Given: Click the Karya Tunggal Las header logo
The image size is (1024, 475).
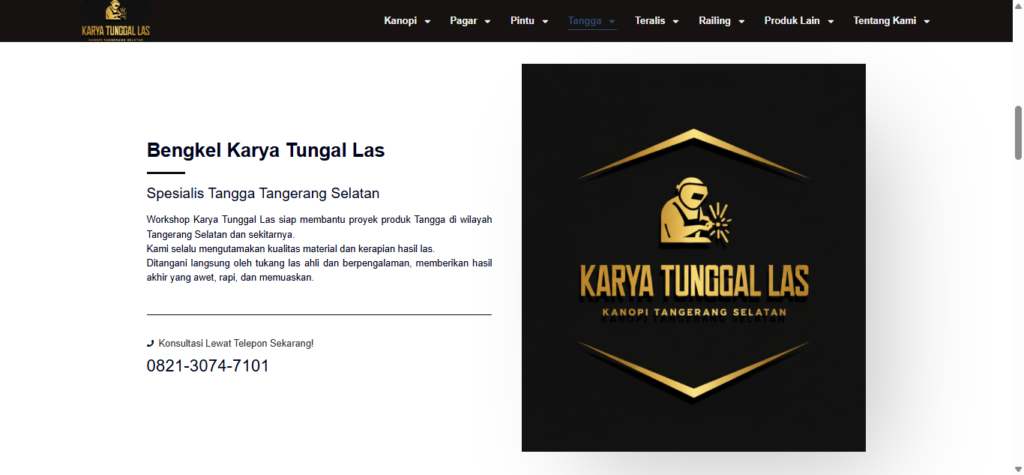Looking at the screenshot, I should 116,21.
